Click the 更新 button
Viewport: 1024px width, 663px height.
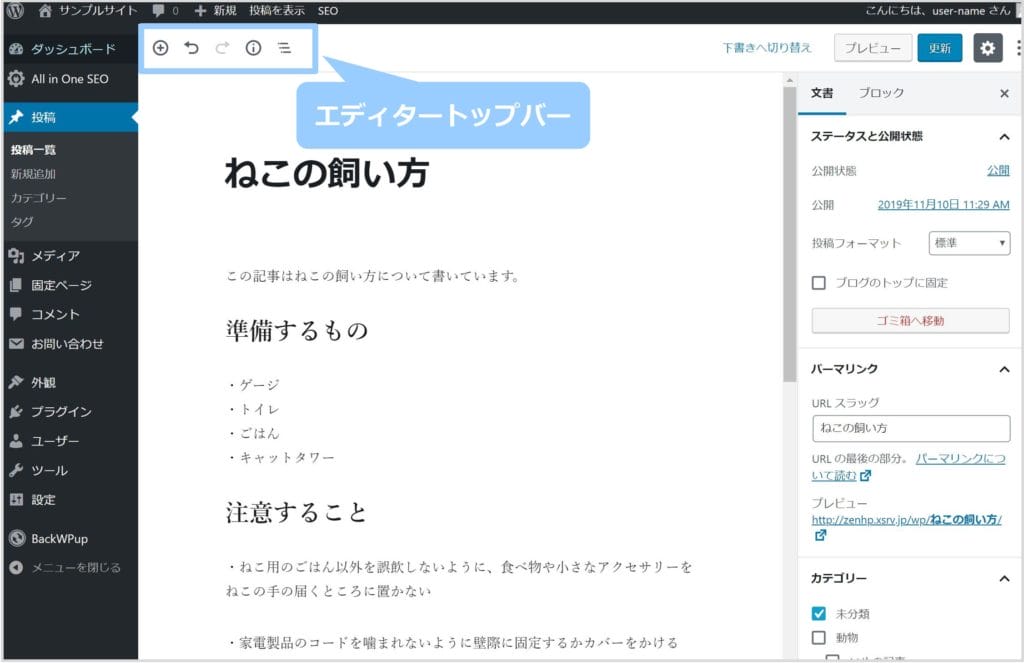(939, 48)
